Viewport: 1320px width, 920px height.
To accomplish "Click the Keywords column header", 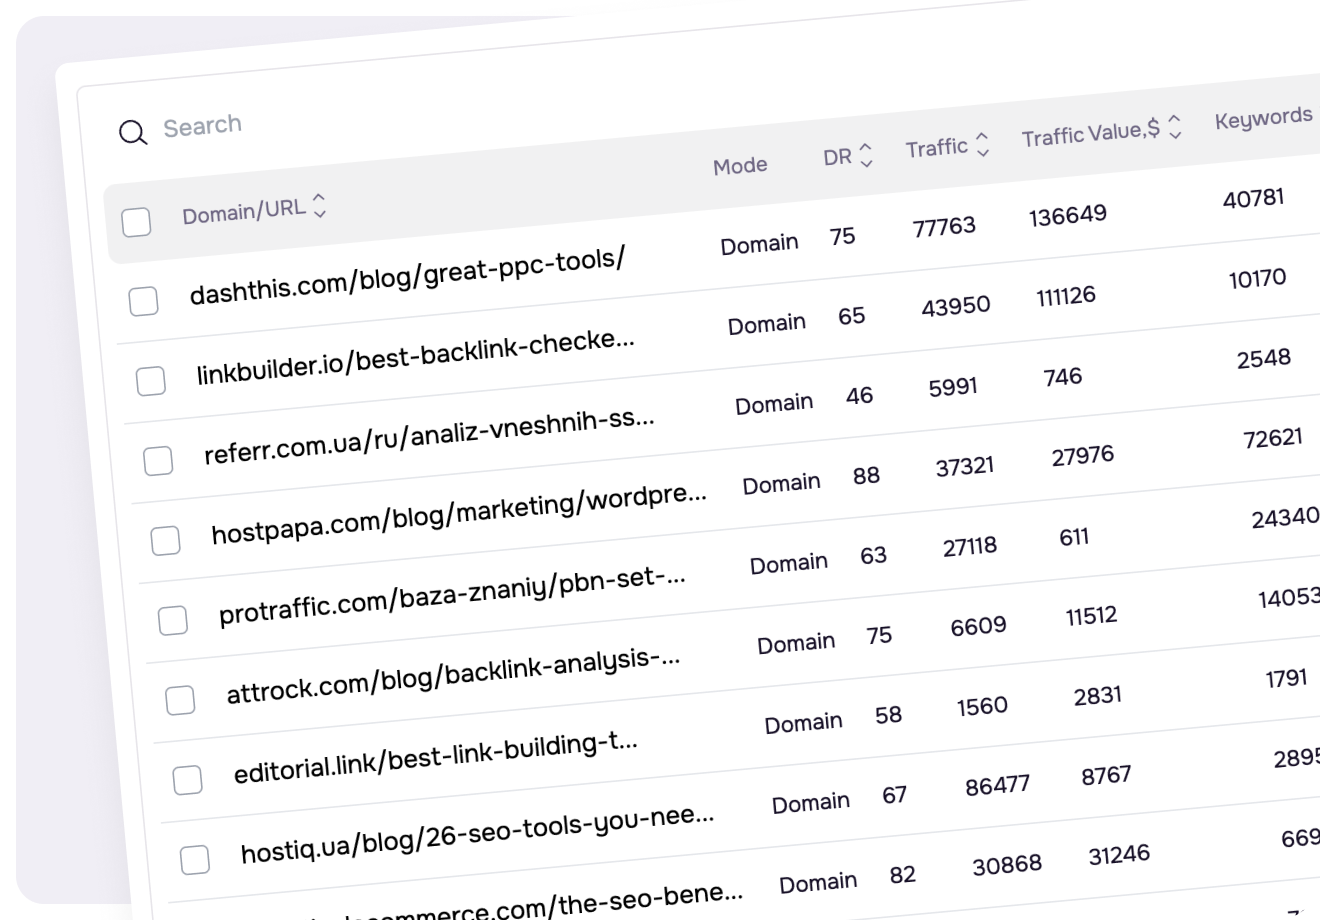I will pos(1263,118).
